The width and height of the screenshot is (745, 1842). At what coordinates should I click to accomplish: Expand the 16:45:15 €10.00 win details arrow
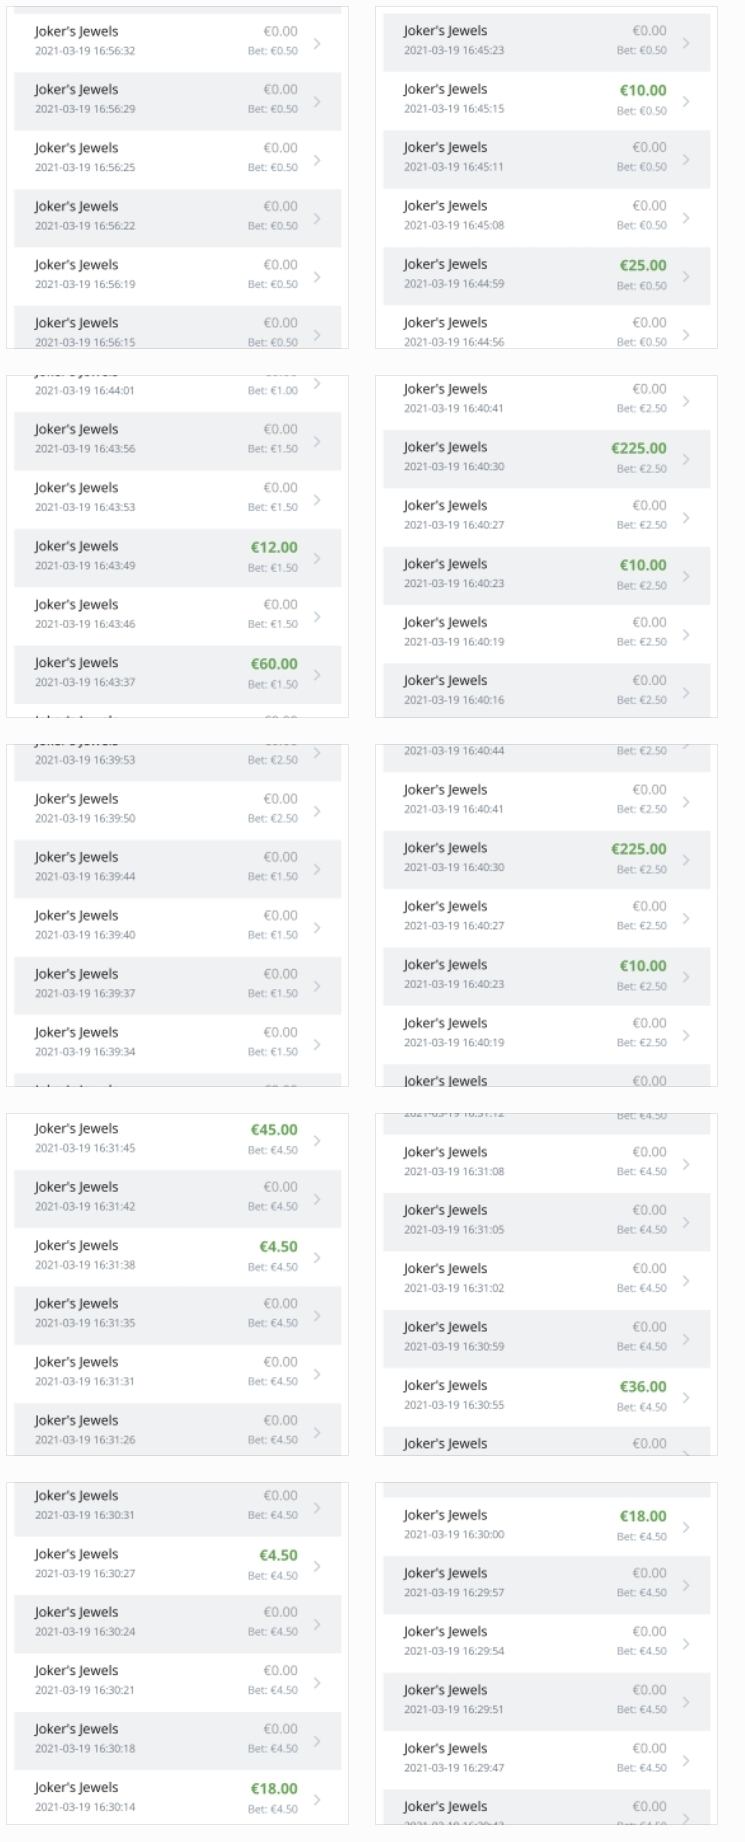pyautogui.click(x=686, y=101)
